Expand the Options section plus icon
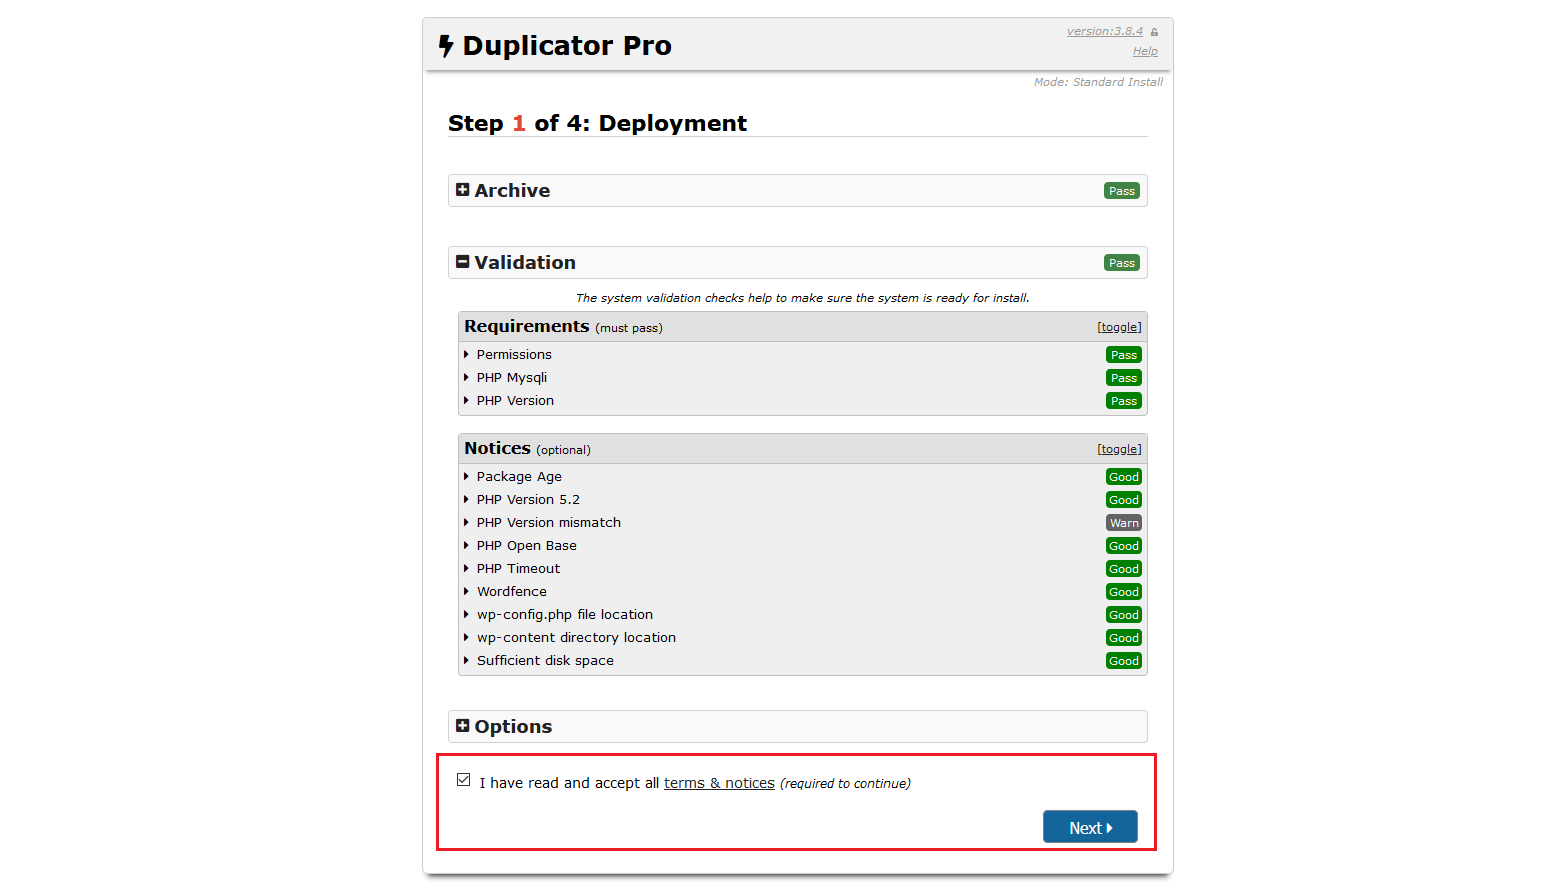The image size is (1556, 894). 462,726
